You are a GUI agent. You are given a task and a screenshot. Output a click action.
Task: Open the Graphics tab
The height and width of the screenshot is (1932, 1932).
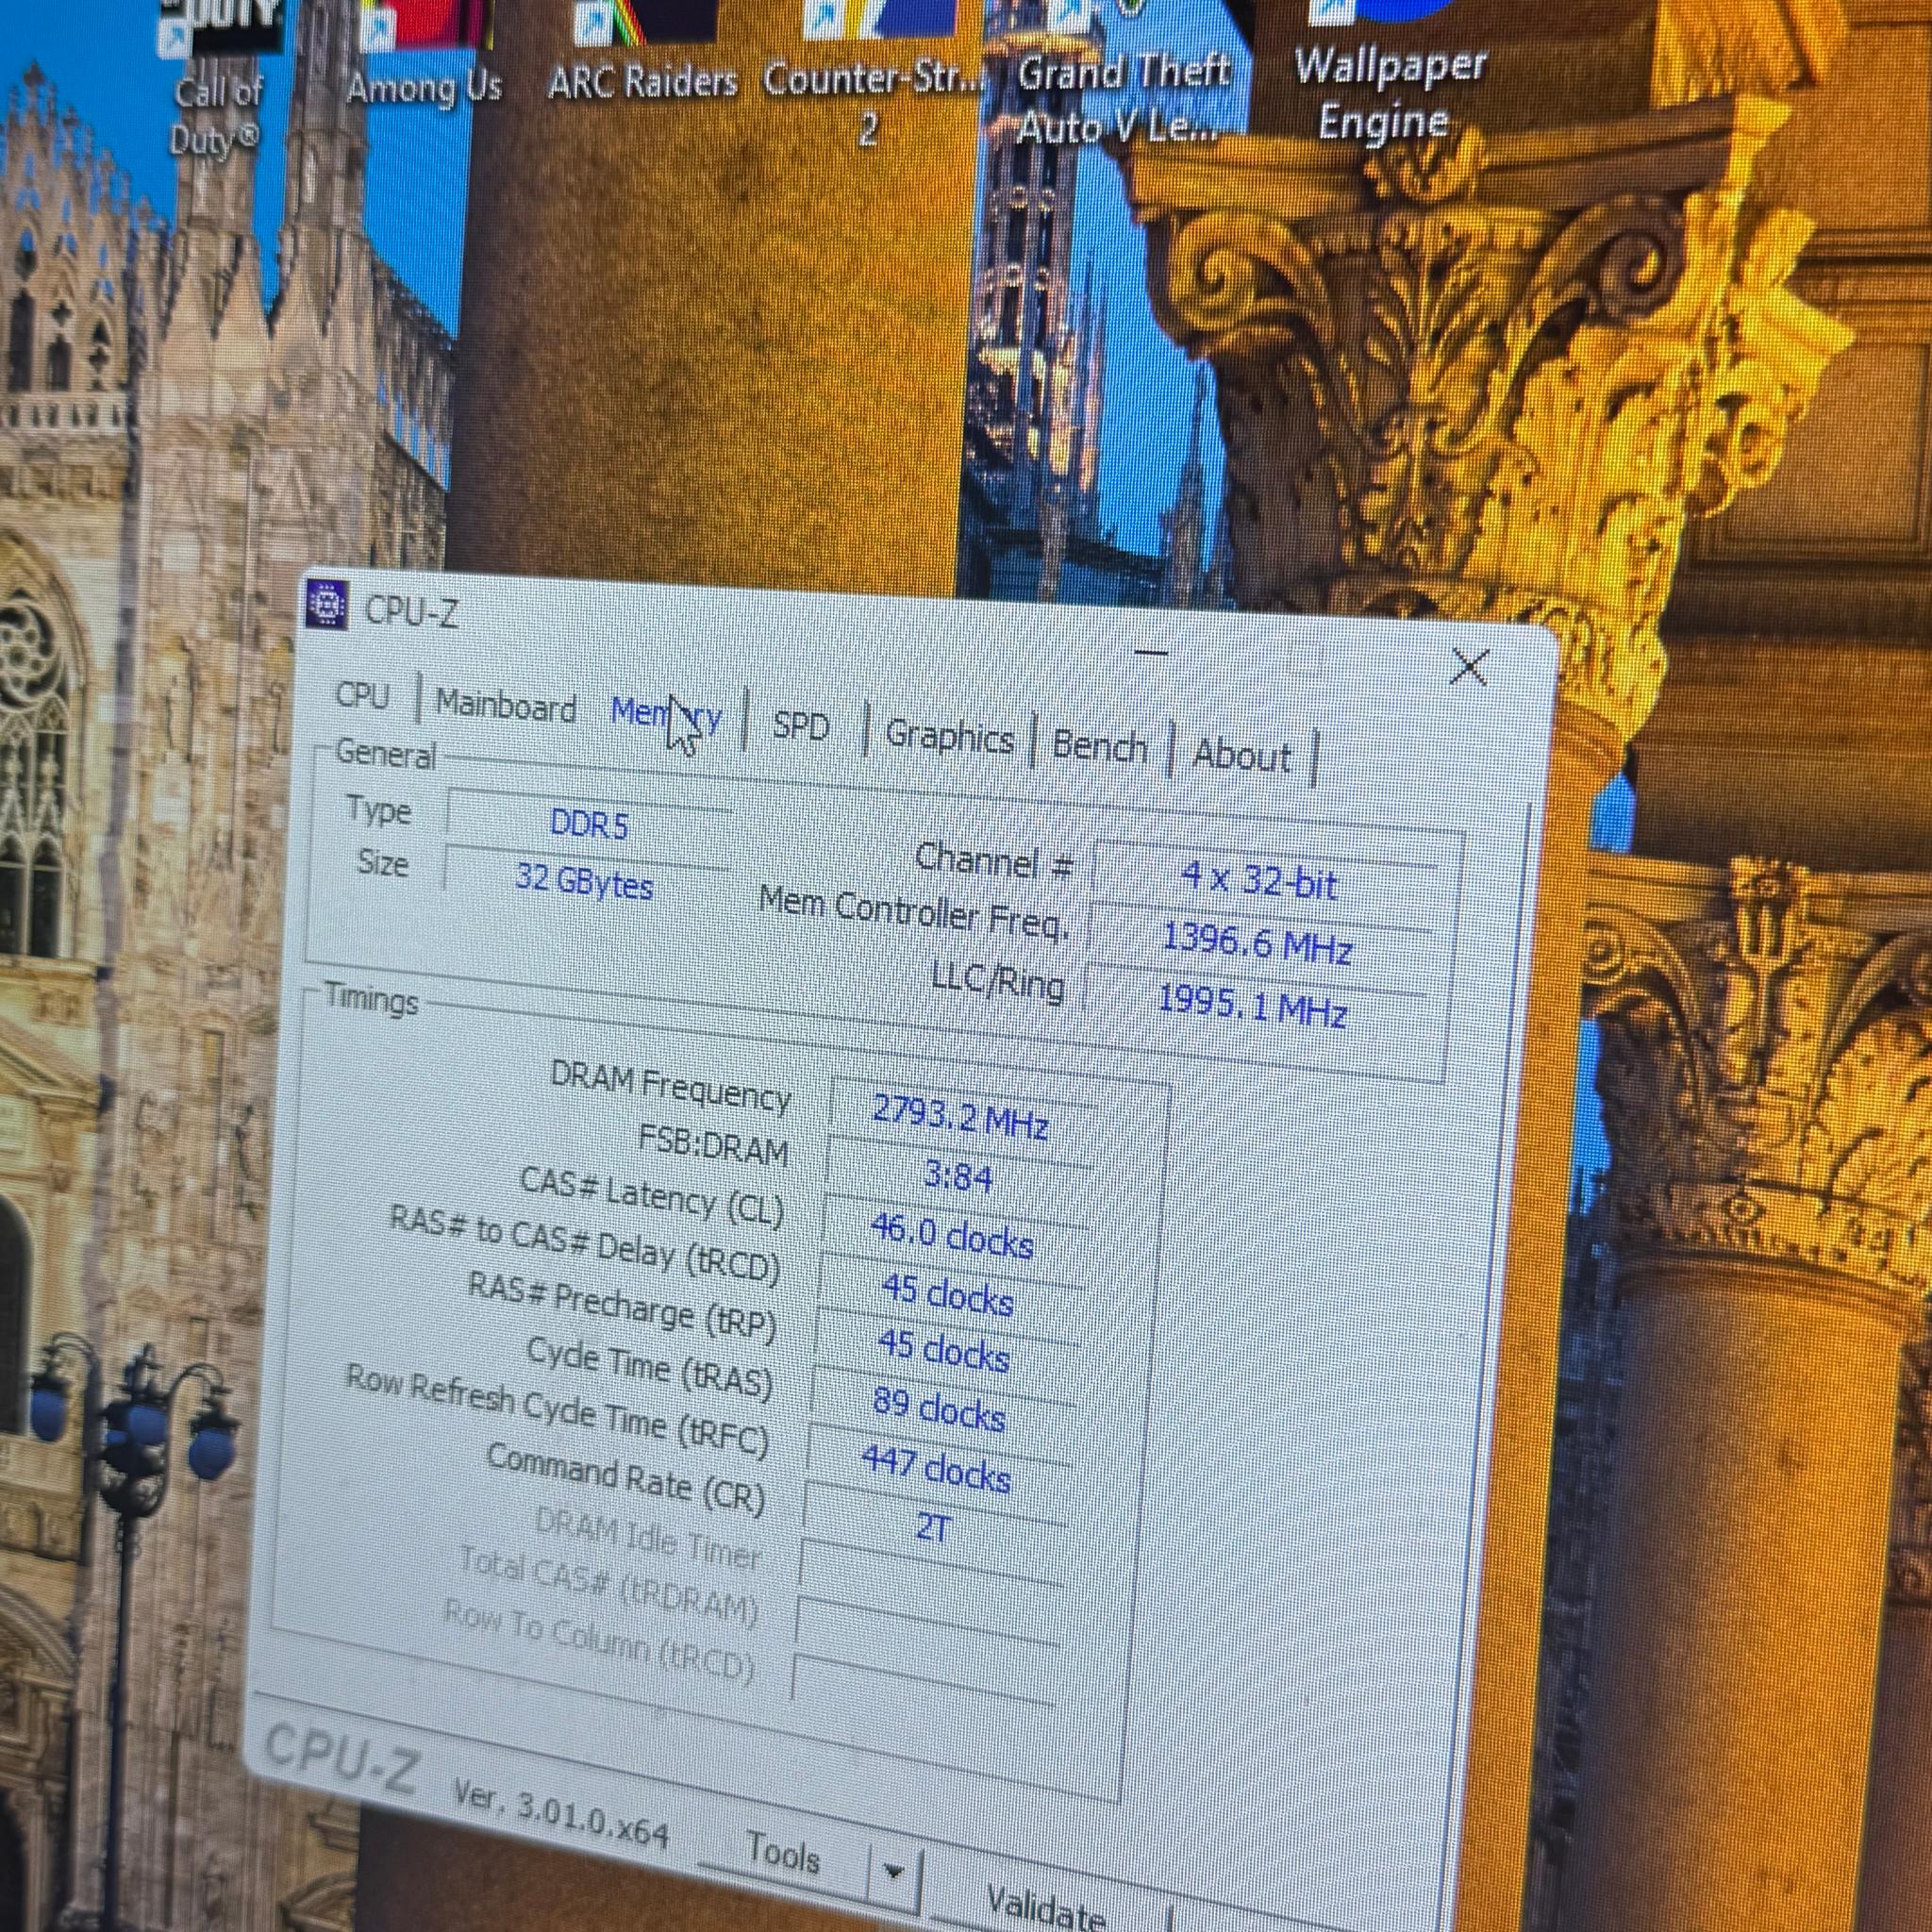(949, 737)
